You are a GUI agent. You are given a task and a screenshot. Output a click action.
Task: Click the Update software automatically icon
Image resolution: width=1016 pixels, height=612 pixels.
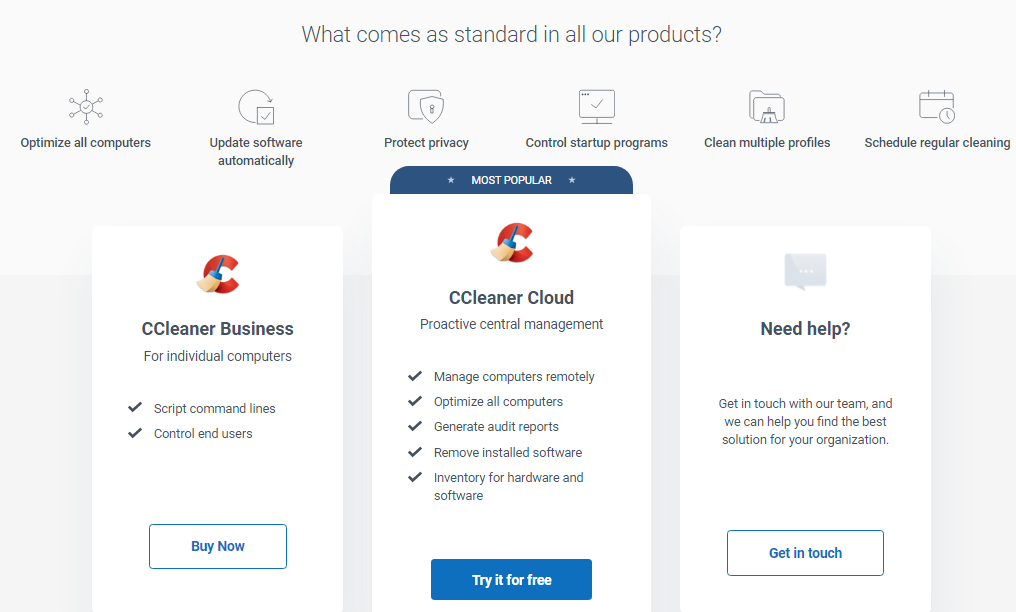pos(256,106)
